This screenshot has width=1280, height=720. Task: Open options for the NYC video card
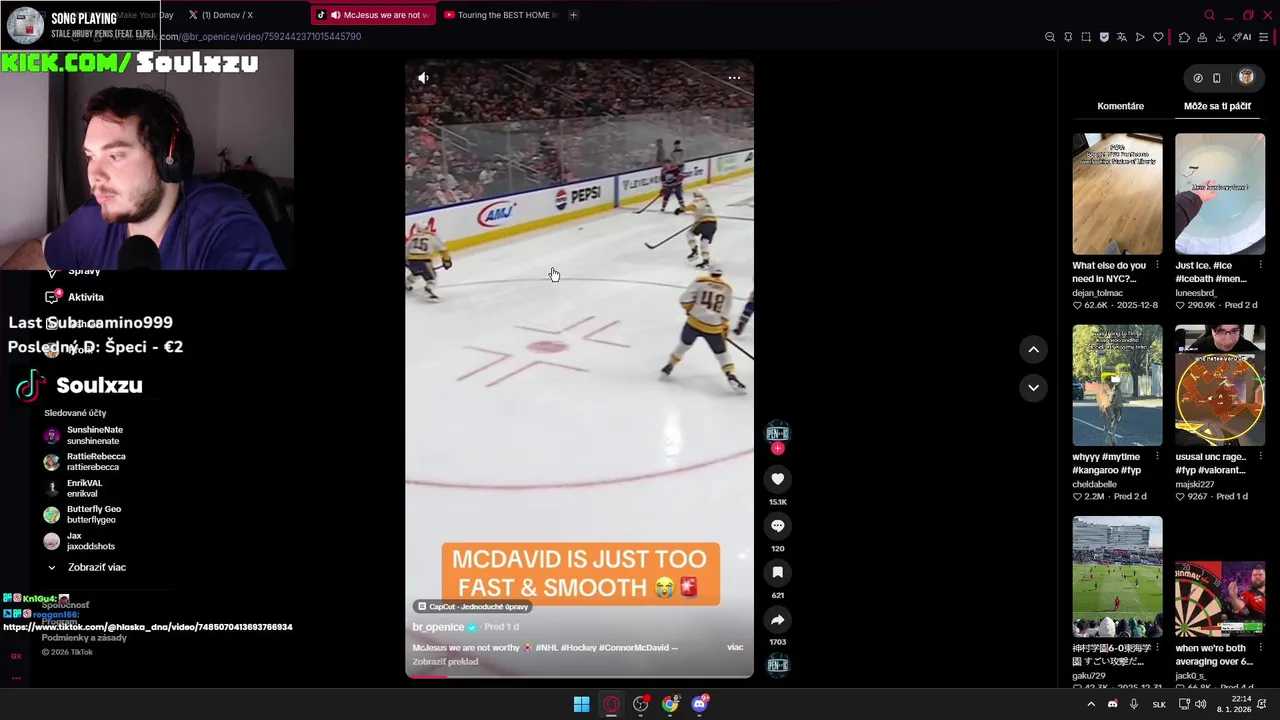[1157, 266]
